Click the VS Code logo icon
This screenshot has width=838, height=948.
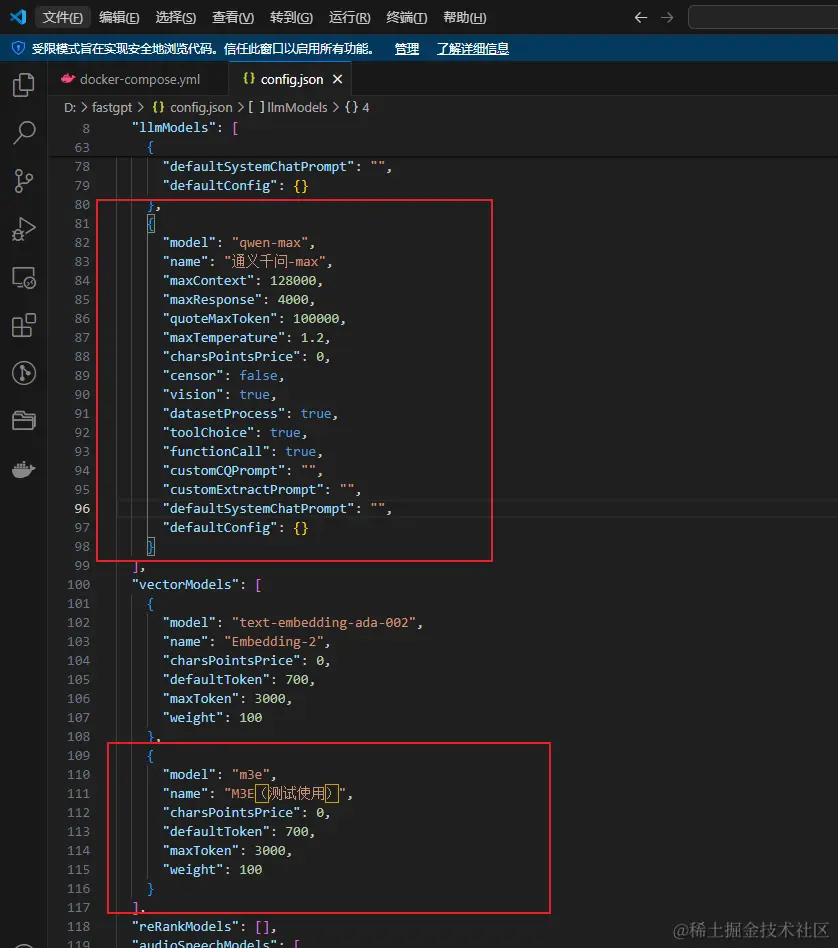[18, 17]
